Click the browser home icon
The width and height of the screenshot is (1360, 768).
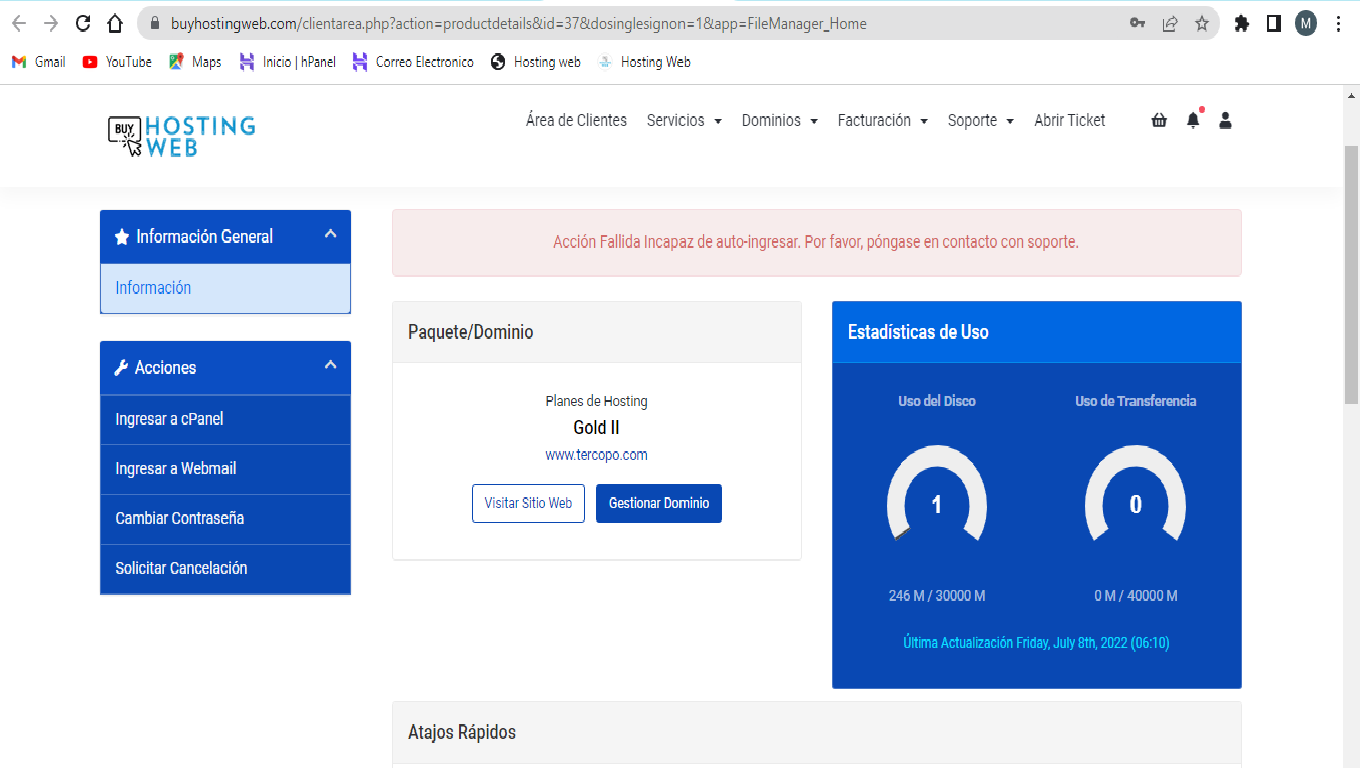coord(115,23)
